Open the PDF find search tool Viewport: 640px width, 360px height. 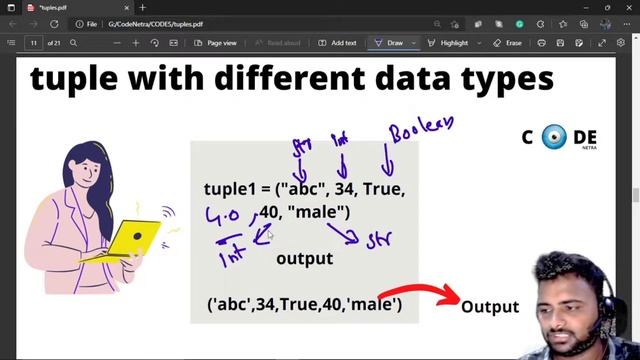pyautogui.click(x=73, y=43)
